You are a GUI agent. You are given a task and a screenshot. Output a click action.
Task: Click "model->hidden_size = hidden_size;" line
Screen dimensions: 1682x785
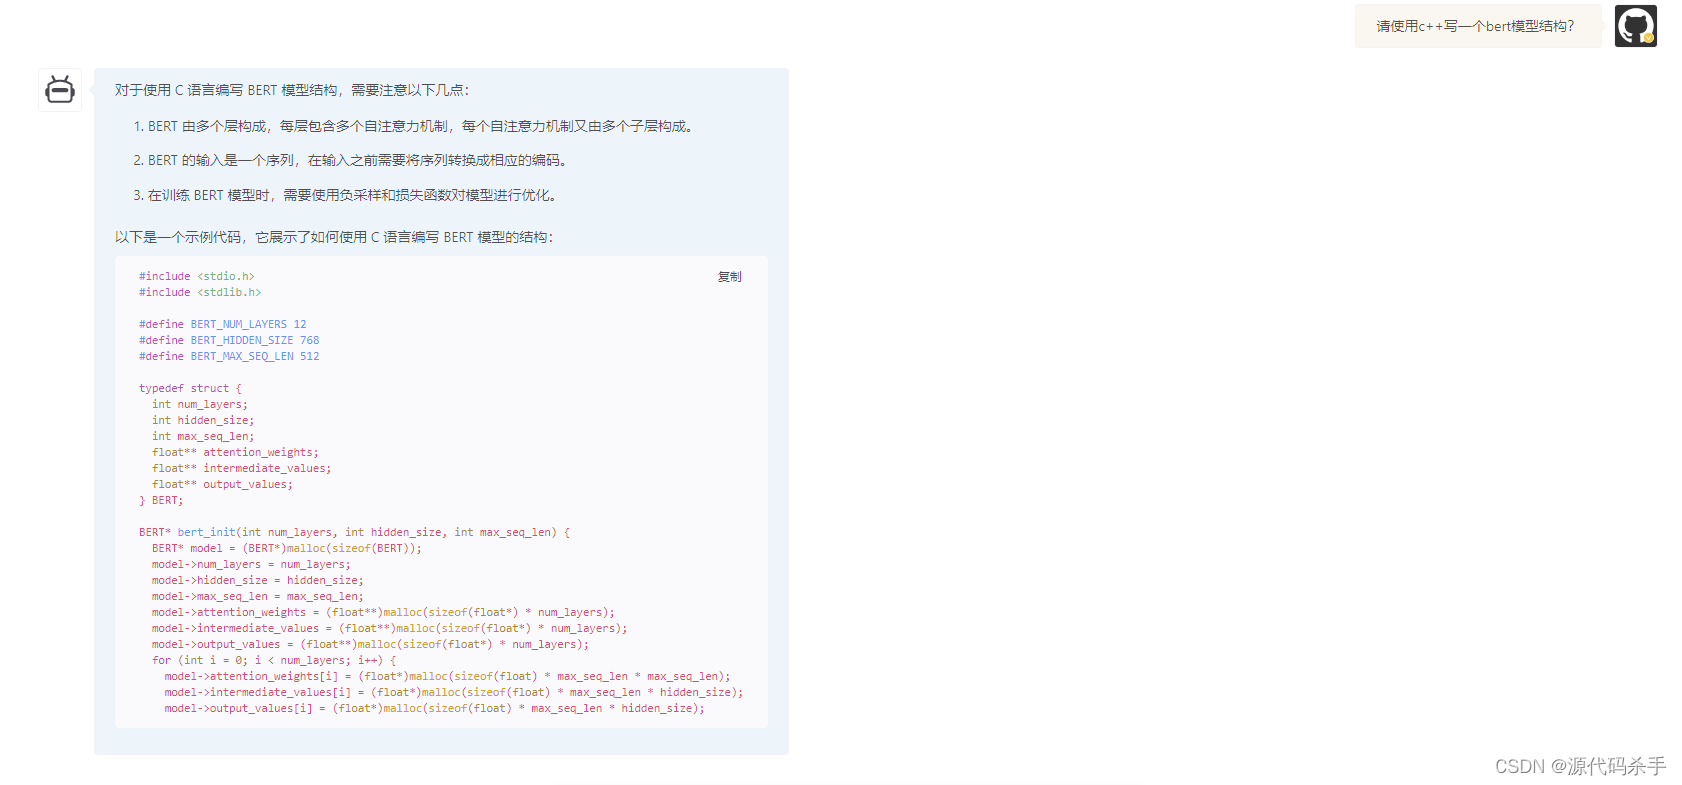tap(258, 580)
